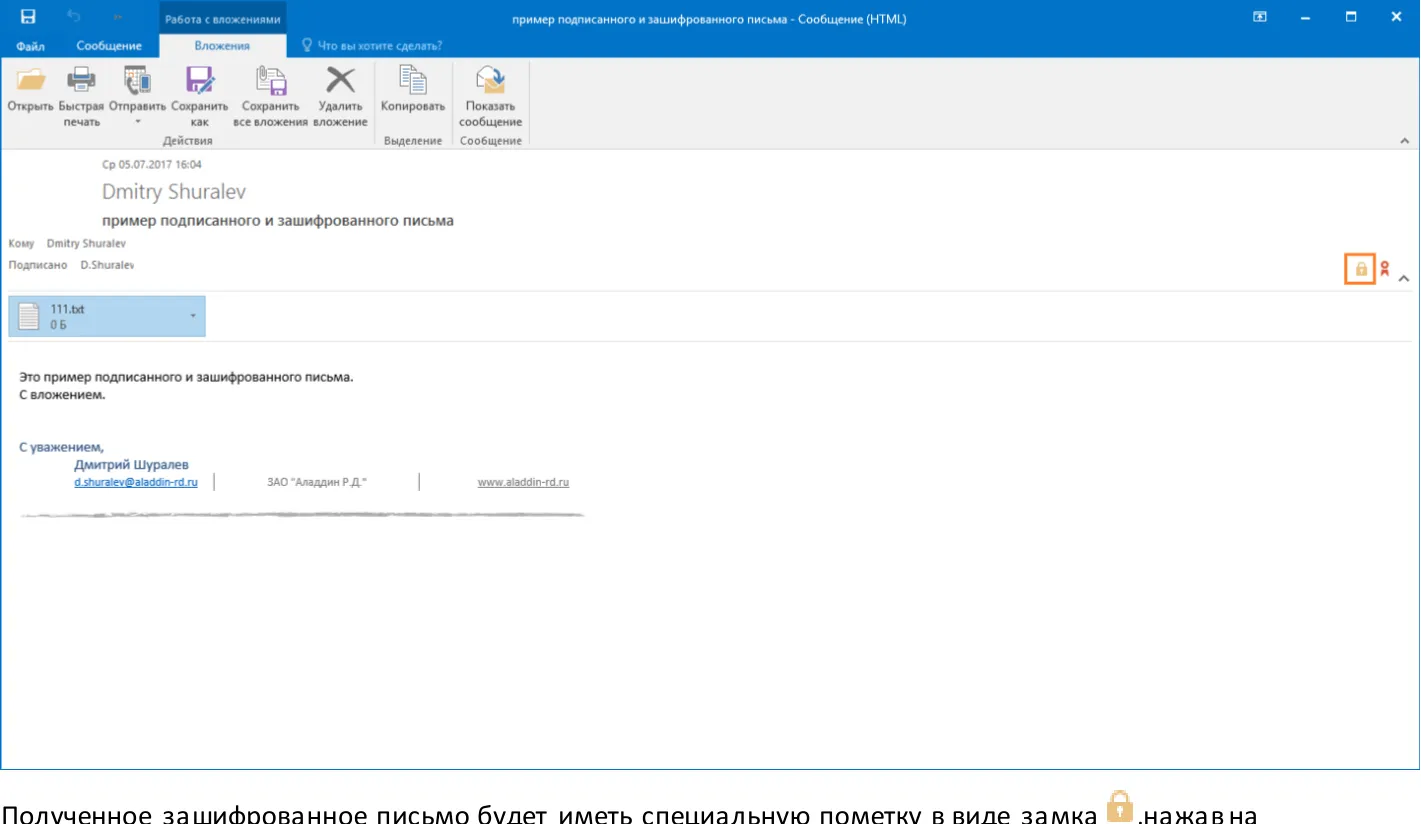The height and width of the screenshot is (824, 1421).
Task: Click the Redo arrow in the title bar
Action: tap(117, 17)
